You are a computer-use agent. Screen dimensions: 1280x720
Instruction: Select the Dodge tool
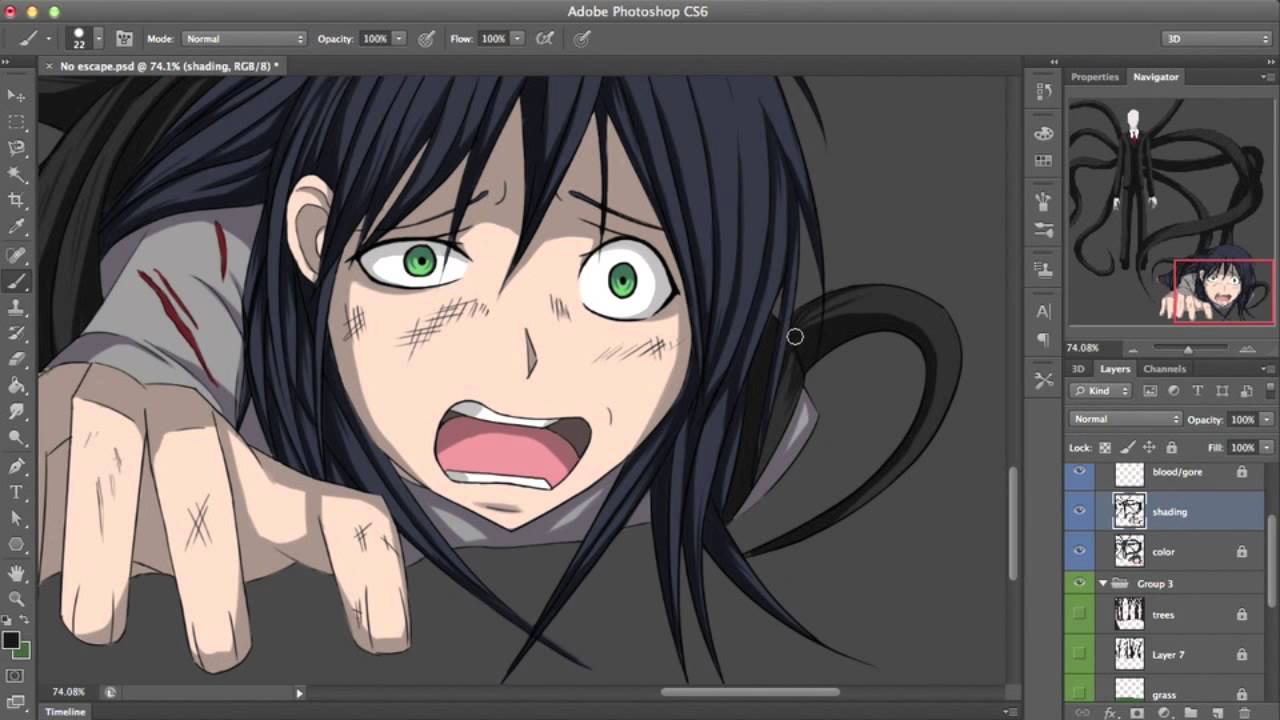pos(16,438)
